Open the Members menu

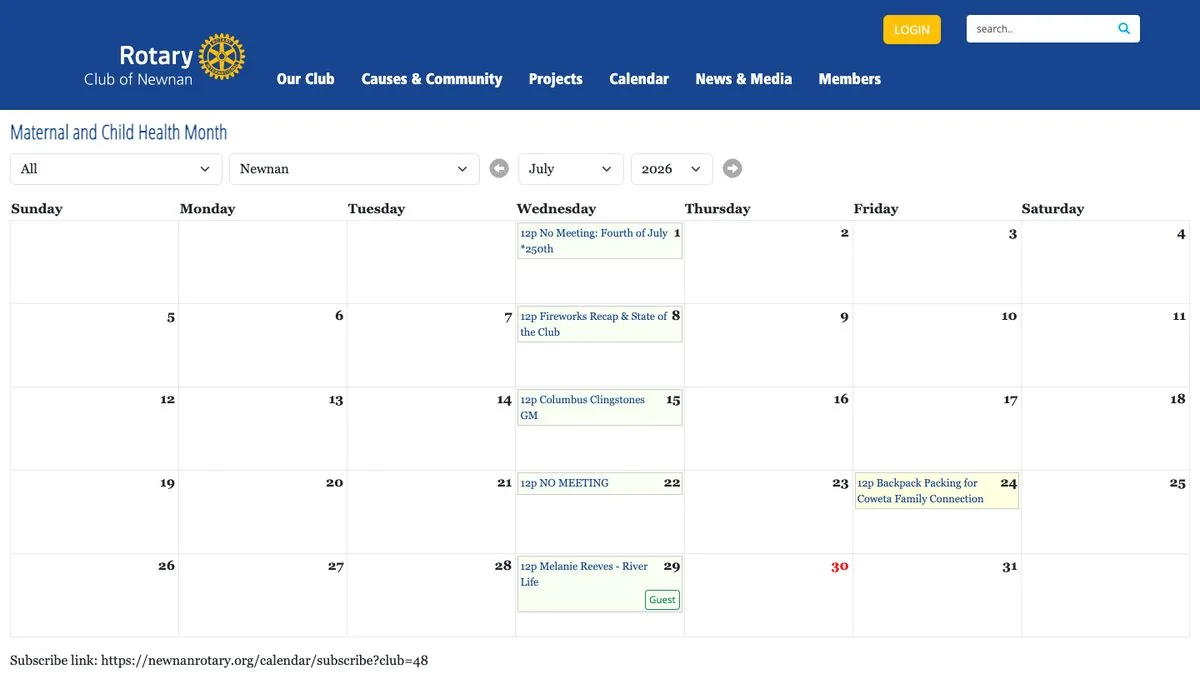point(849,79)
